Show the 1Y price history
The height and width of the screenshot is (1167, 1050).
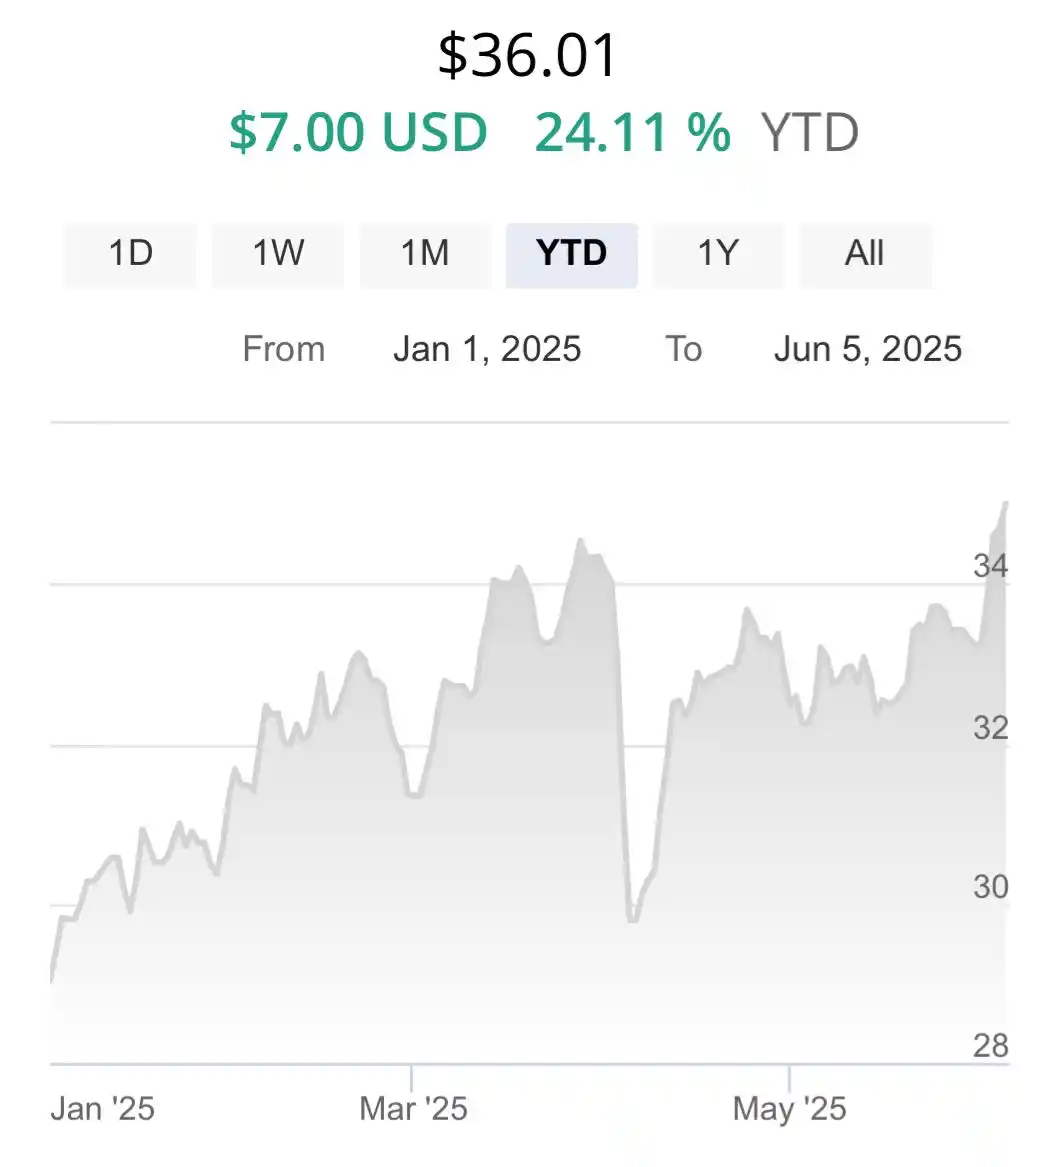[718, 255]
